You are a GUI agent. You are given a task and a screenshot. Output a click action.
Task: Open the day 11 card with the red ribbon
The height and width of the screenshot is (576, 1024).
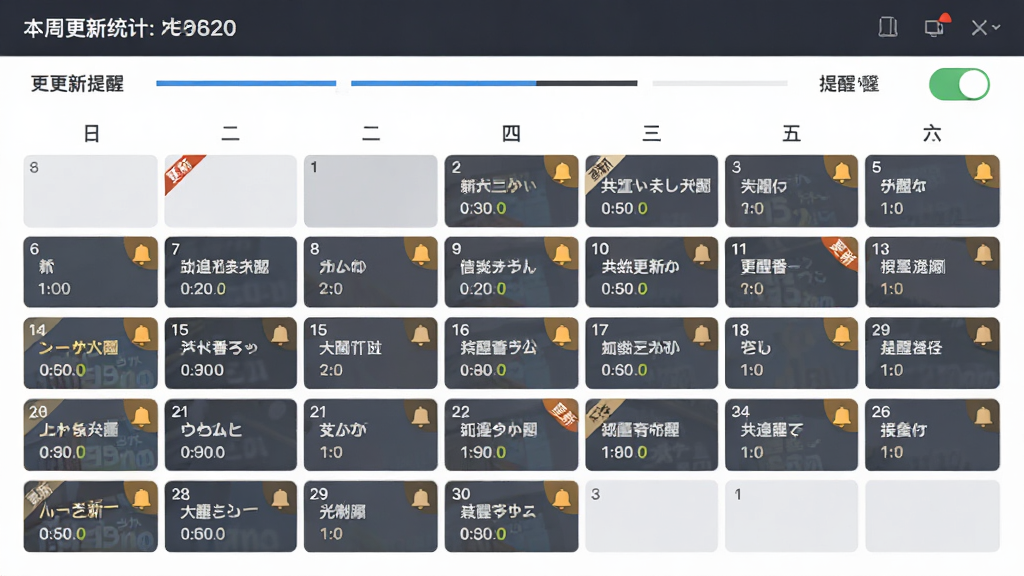792,272
